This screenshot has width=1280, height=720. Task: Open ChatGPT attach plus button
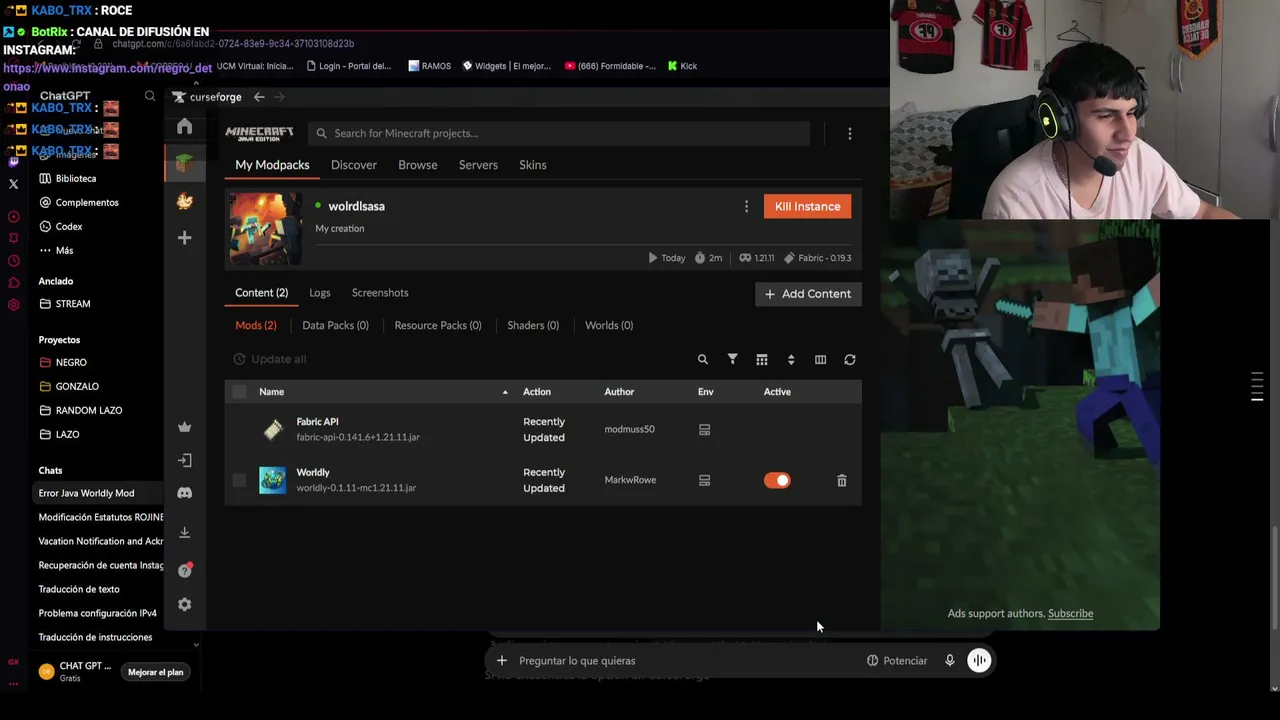502,661
